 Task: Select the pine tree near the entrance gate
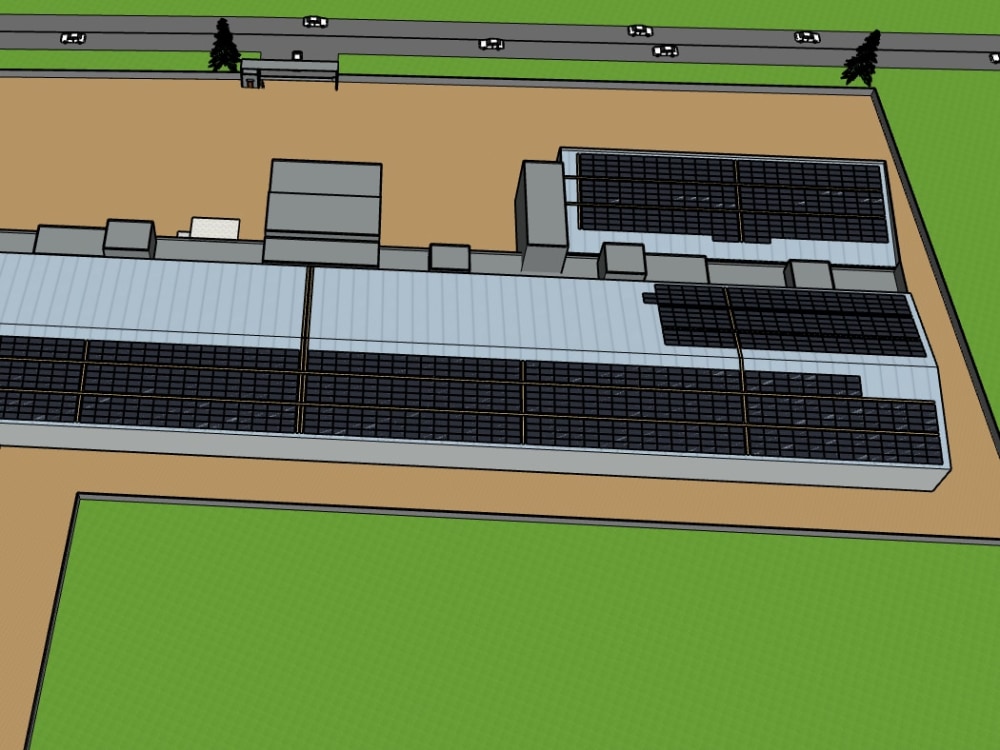tap(222, 48)
